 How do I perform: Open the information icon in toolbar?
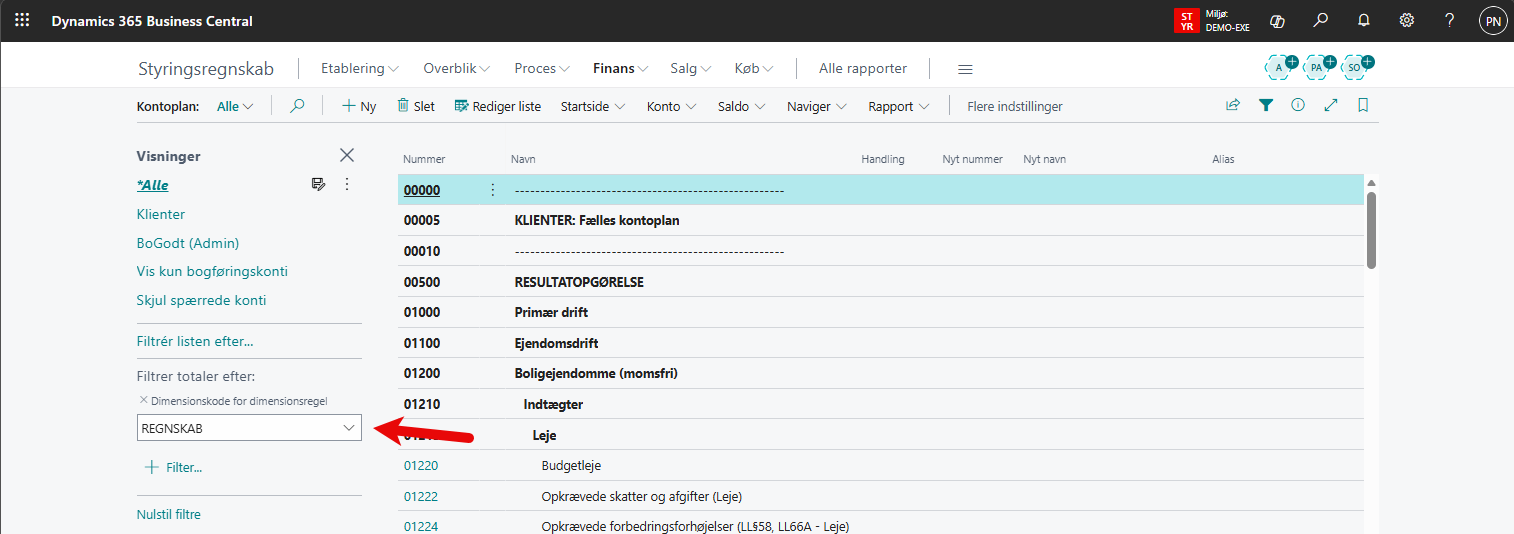tap(1298, 105)
